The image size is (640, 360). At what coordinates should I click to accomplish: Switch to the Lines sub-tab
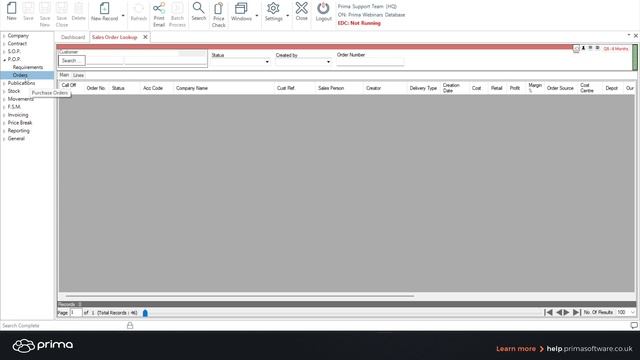pyautogui.click(x=78, y=75)
